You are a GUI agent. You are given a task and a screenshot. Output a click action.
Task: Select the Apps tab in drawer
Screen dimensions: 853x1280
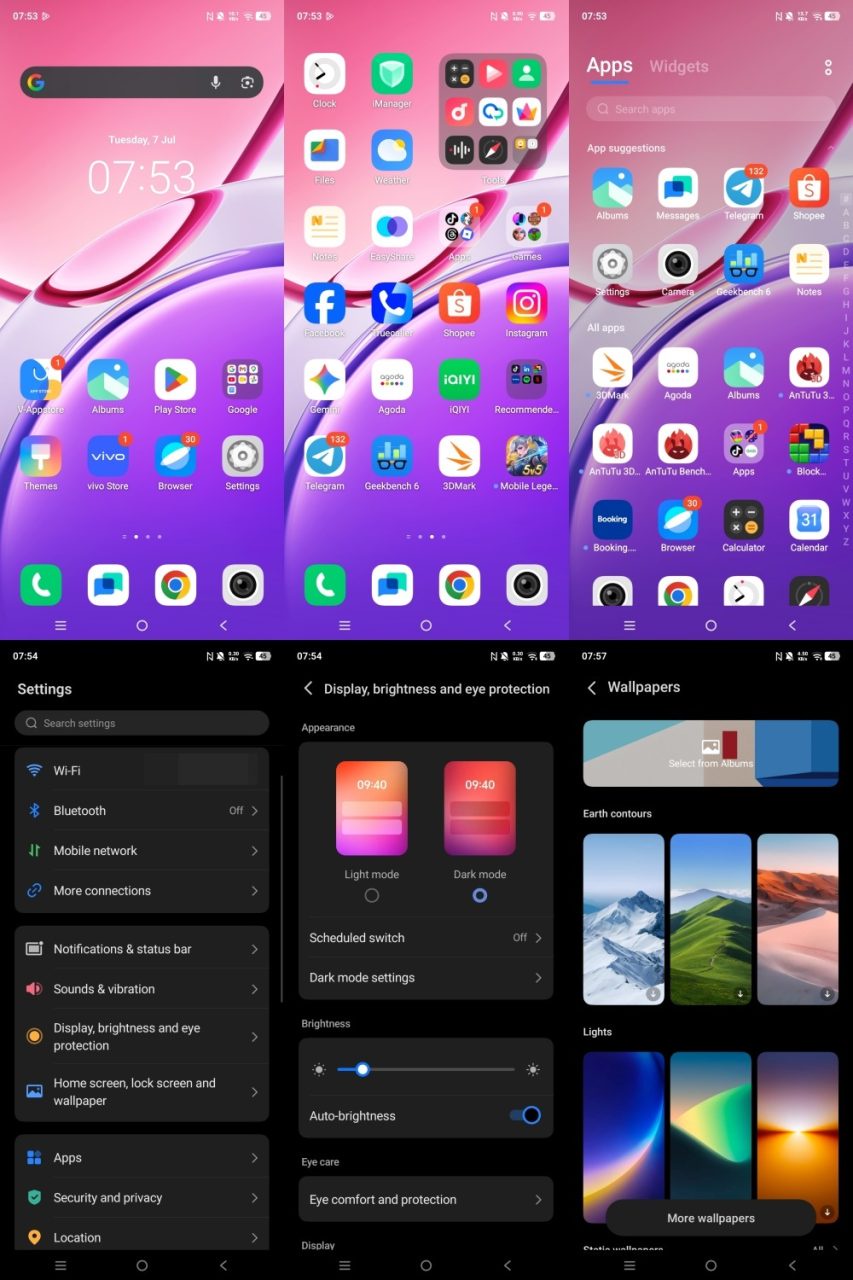click(609, 66)
